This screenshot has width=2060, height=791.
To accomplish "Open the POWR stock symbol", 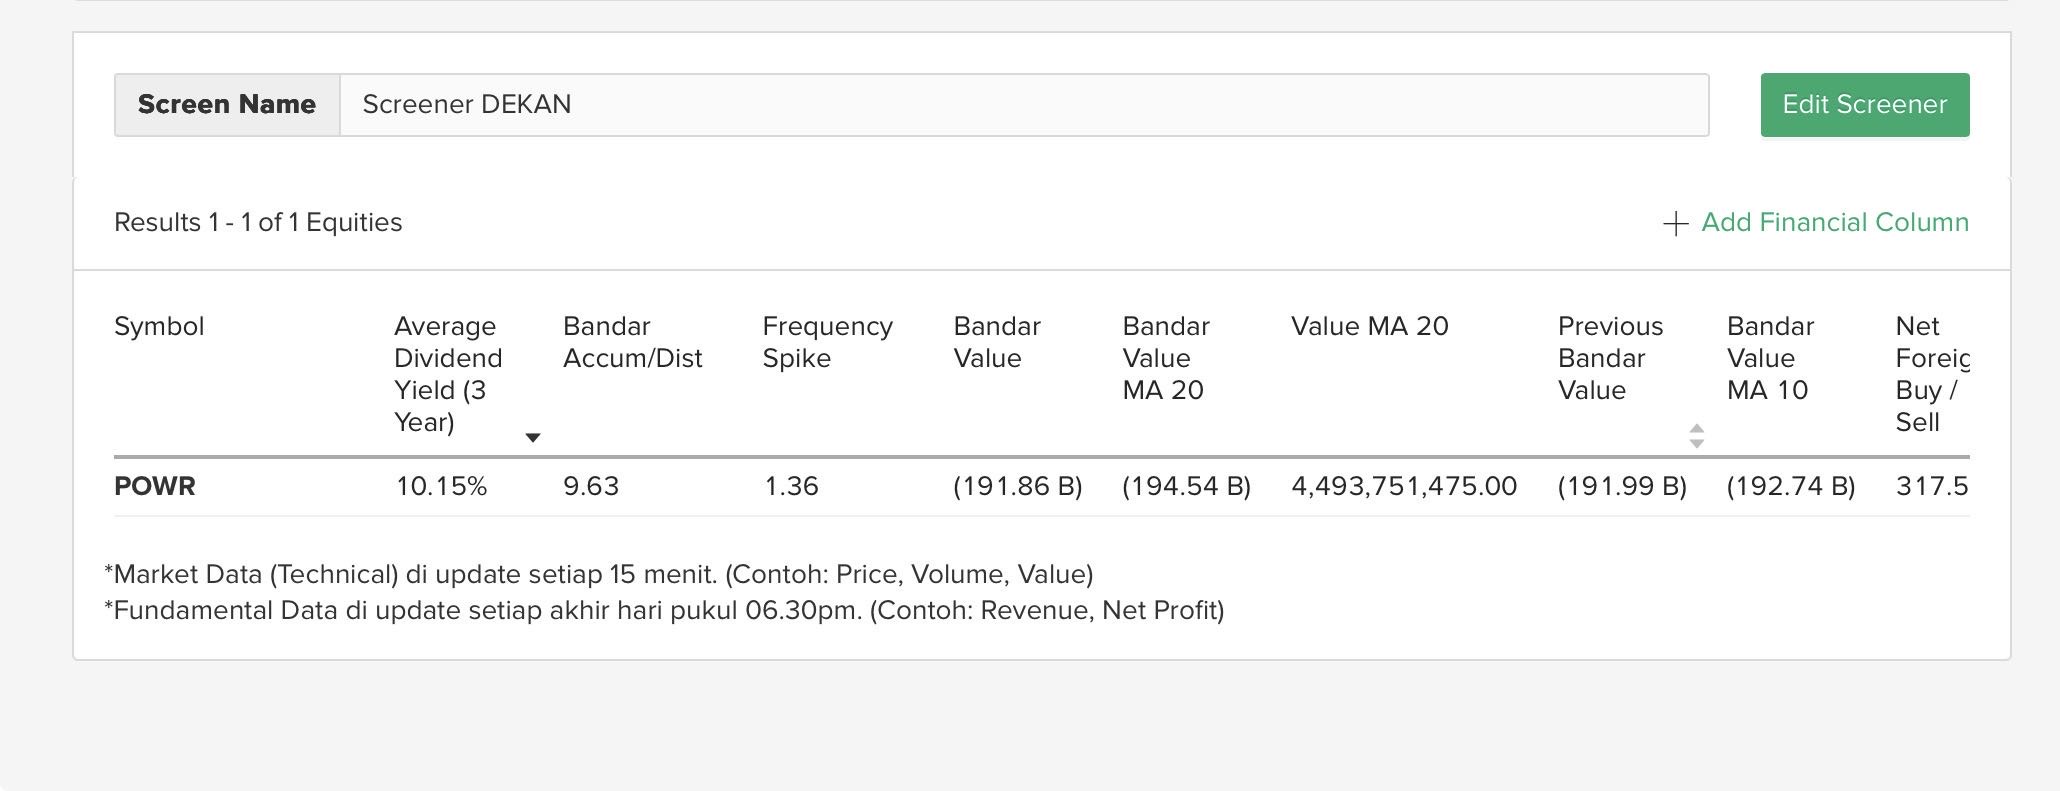I will point(155,487).
